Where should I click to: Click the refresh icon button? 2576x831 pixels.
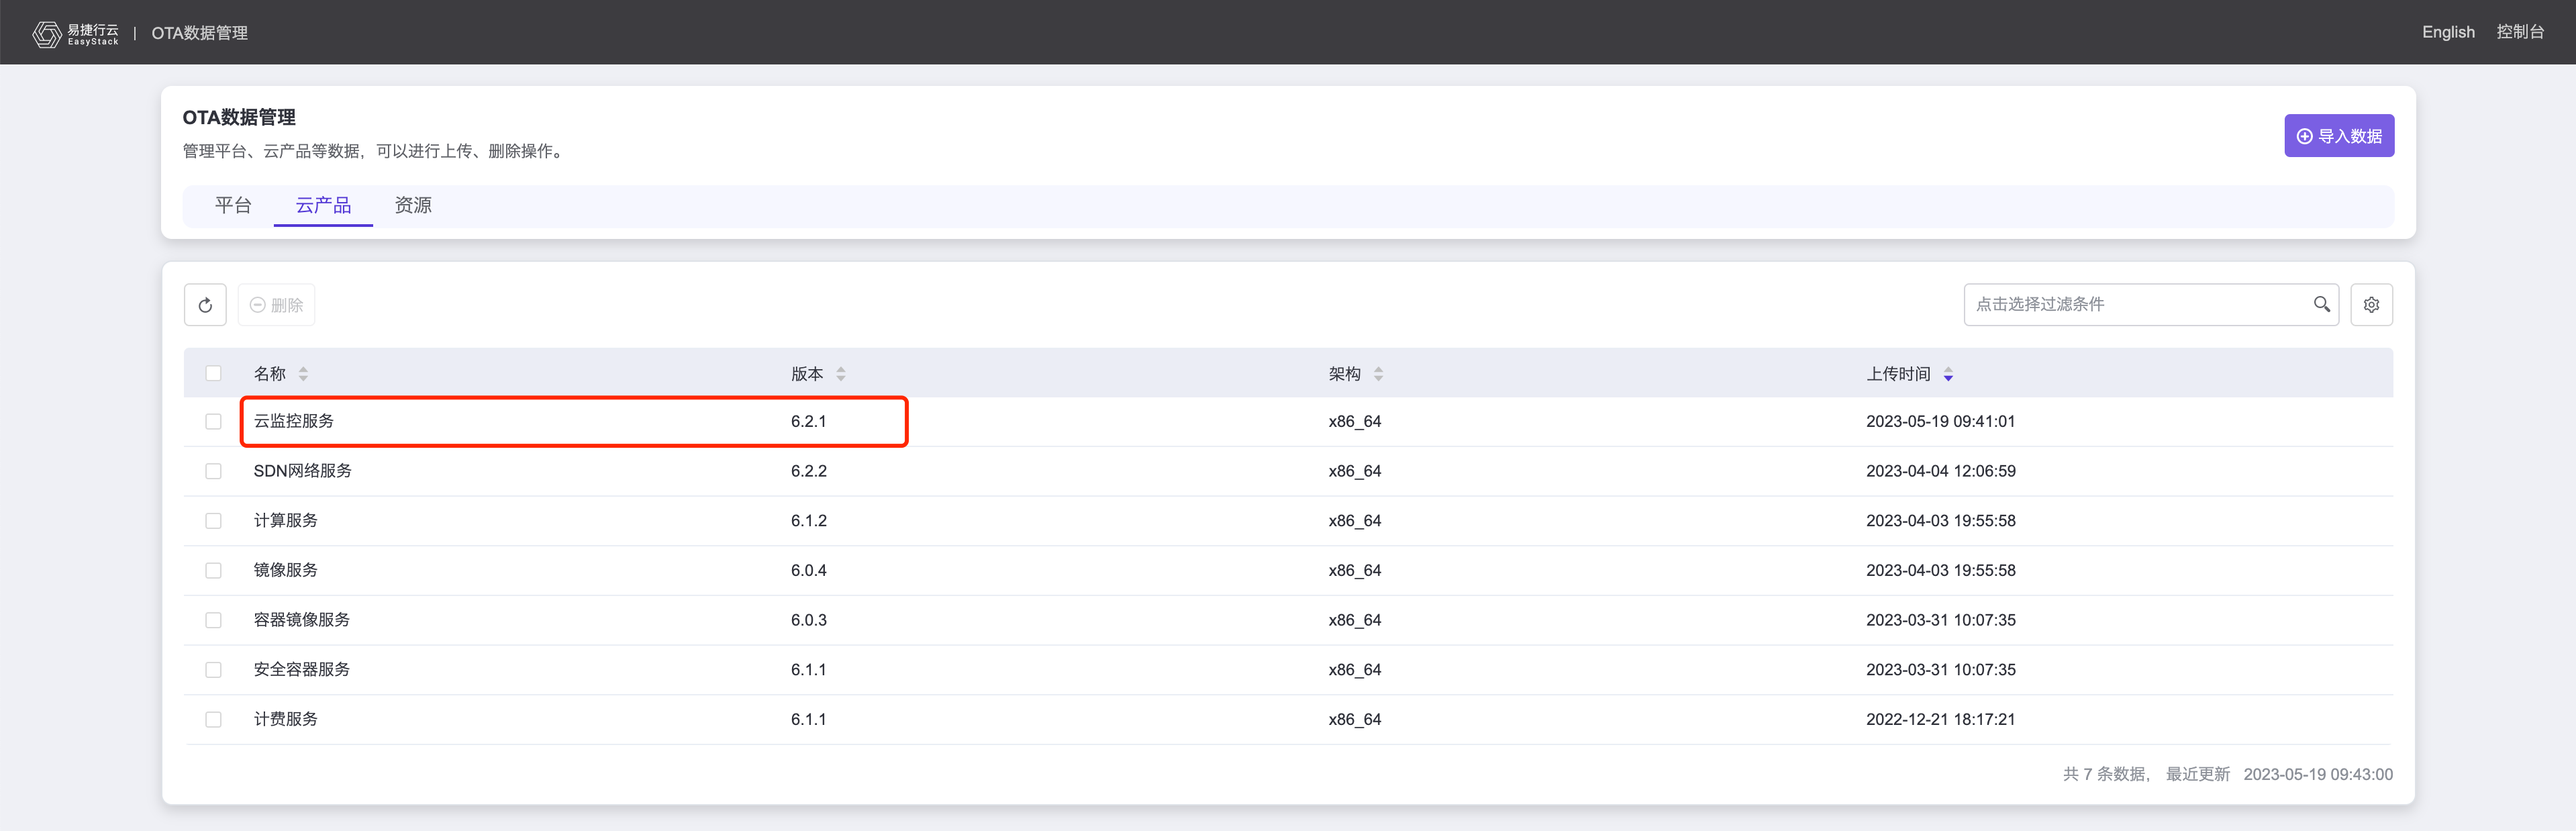[205, 305]
